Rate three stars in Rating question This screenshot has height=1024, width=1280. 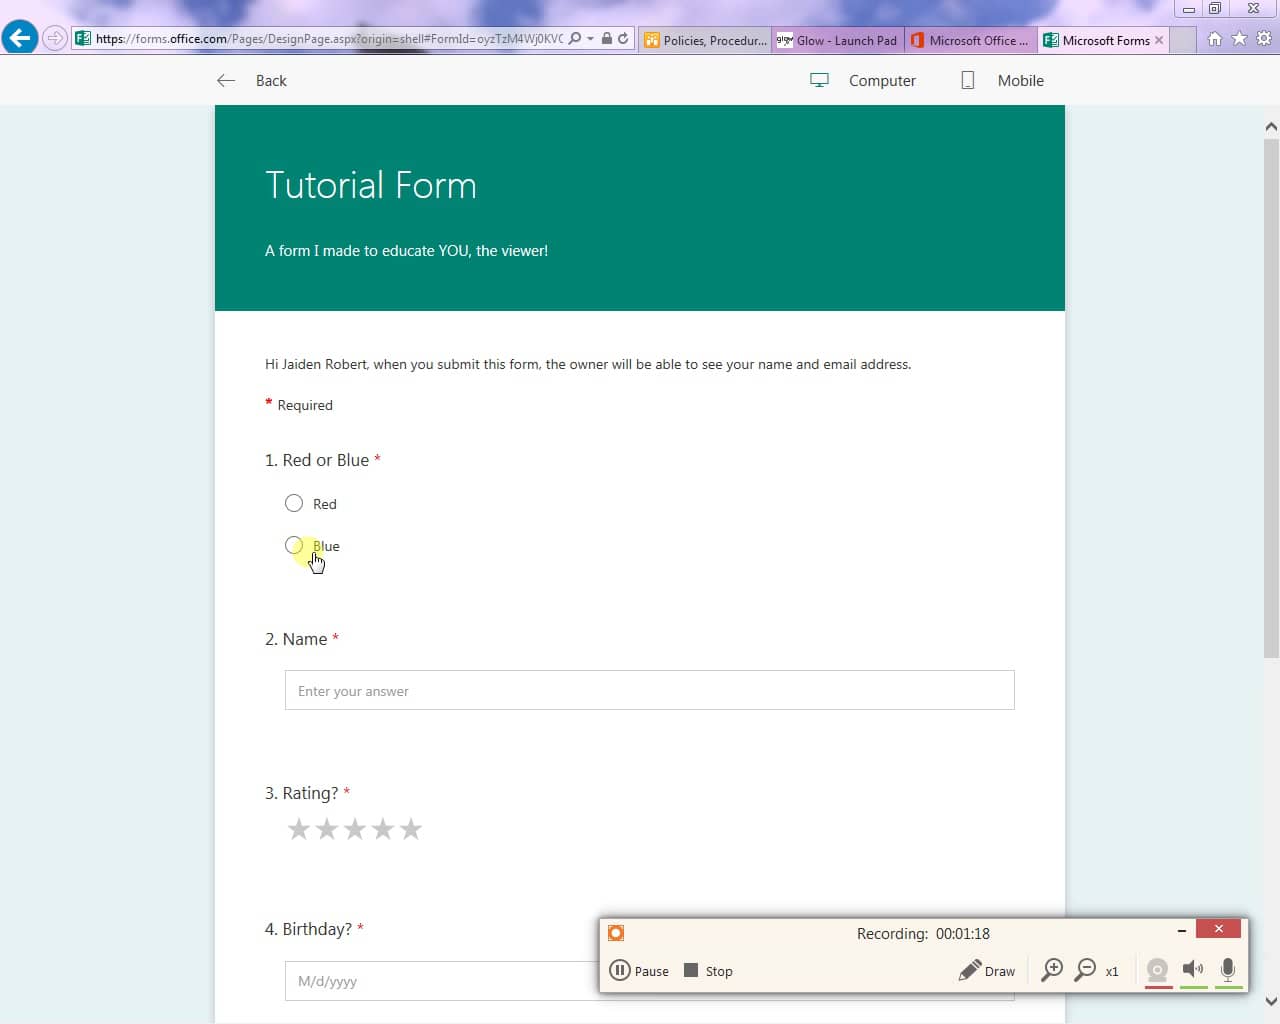(355, 829)
